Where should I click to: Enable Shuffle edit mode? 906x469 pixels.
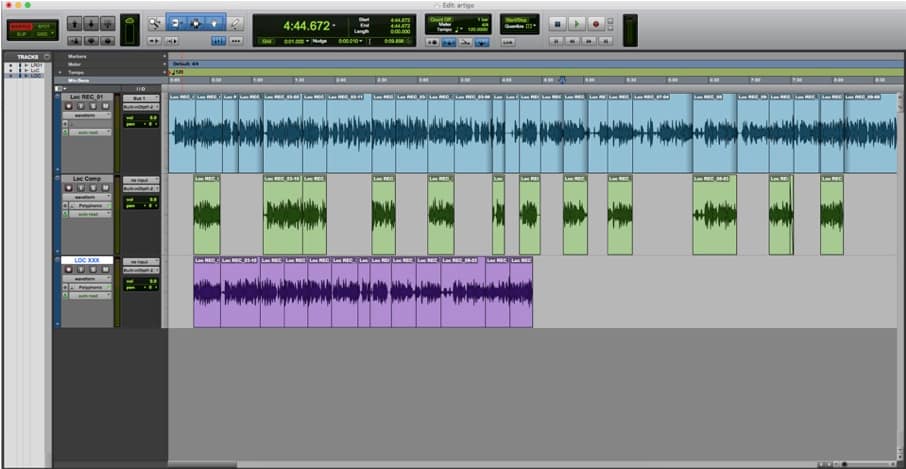point(19,24)
